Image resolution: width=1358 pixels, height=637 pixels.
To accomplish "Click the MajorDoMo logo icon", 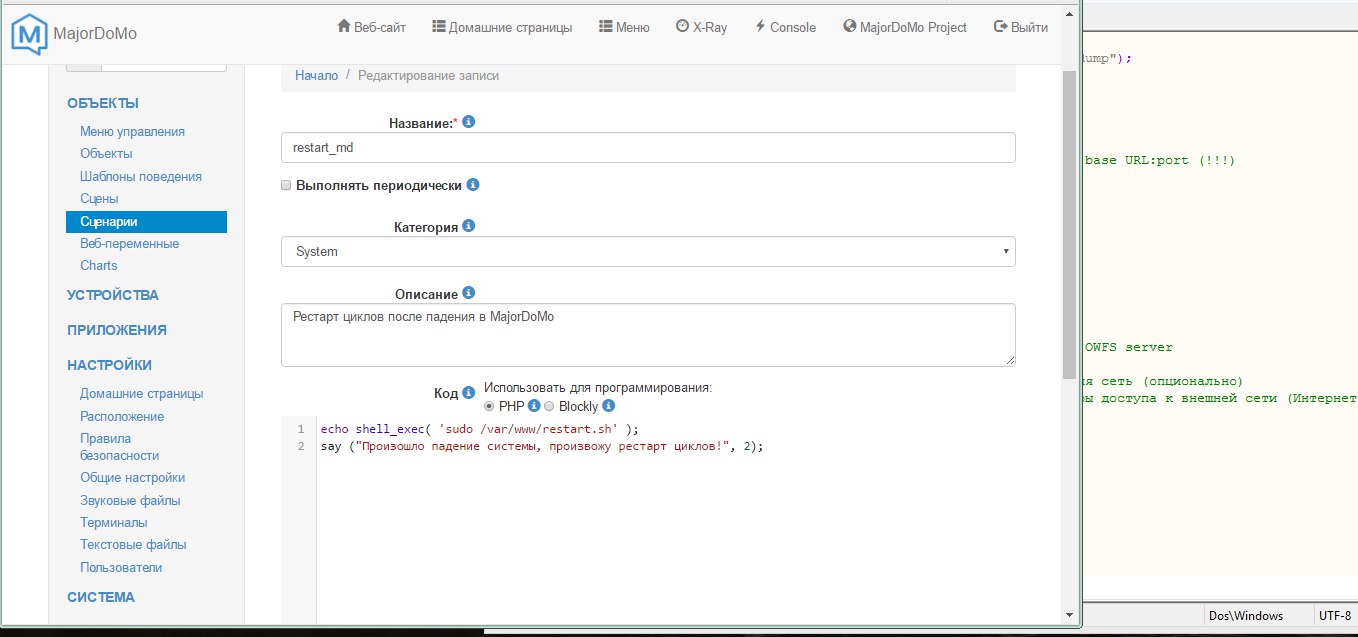I will 29,33.
